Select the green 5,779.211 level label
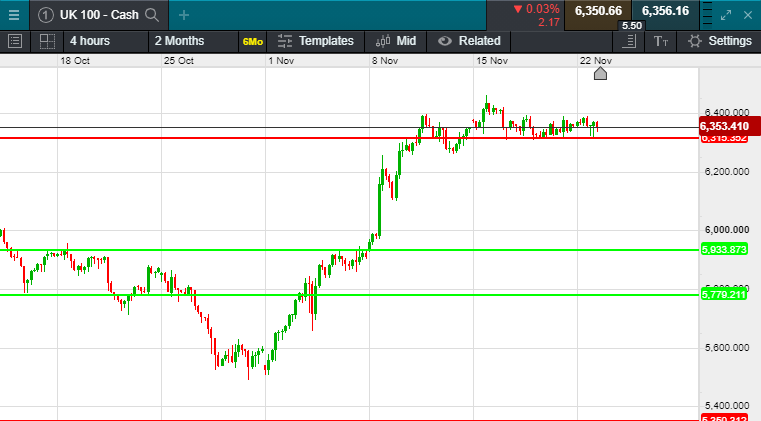This screenshot has width=761, height=421. (x=724, y=294)
